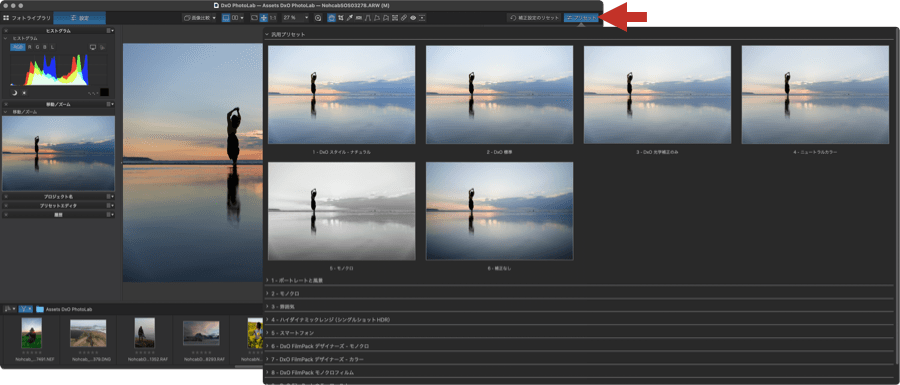Click the Move/Zoom navigator preview image

coord(59,154)
